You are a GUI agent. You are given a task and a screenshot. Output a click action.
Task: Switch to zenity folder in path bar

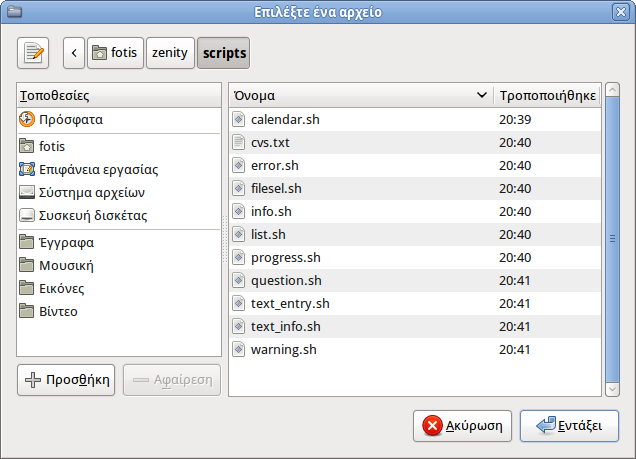tap(171, 52)
